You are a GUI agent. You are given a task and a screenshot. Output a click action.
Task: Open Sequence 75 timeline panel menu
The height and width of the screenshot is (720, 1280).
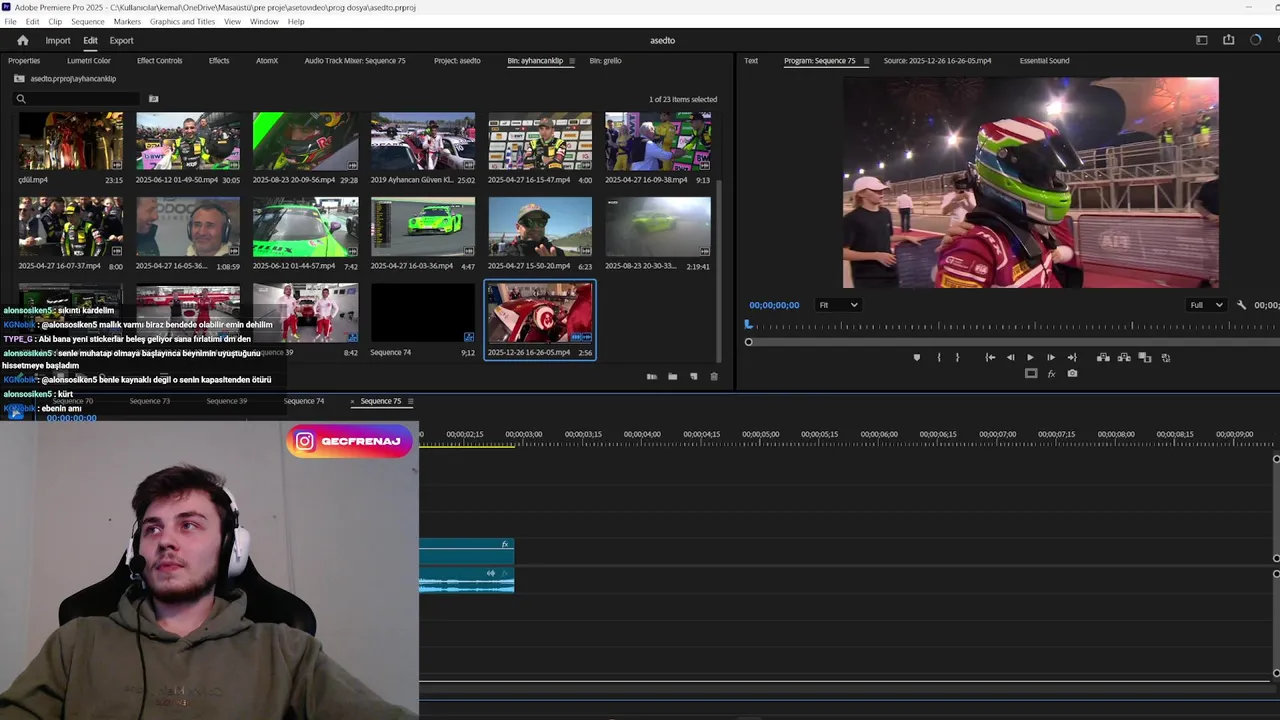pyautogui.click(x=410, y=401)
